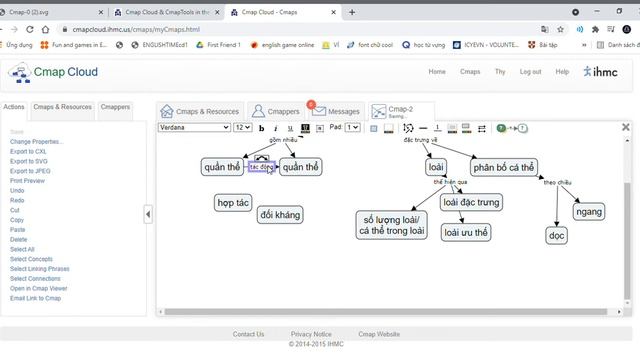640x360 pixels.
Task: Click the Cmap Cloud logo
Action: tap(53, 73)
